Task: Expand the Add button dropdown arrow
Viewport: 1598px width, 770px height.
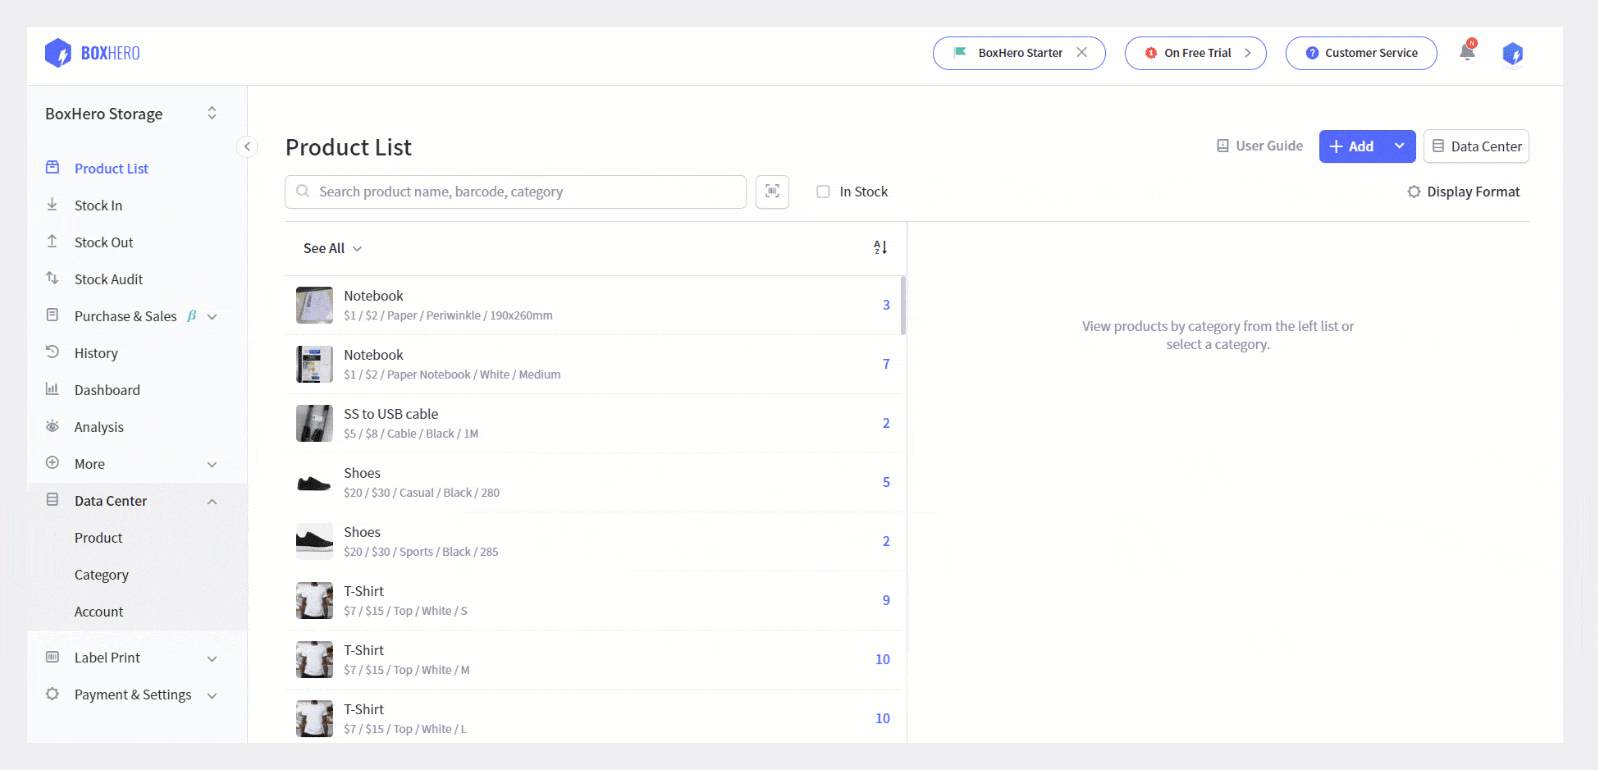Action: click(1399, 146)
